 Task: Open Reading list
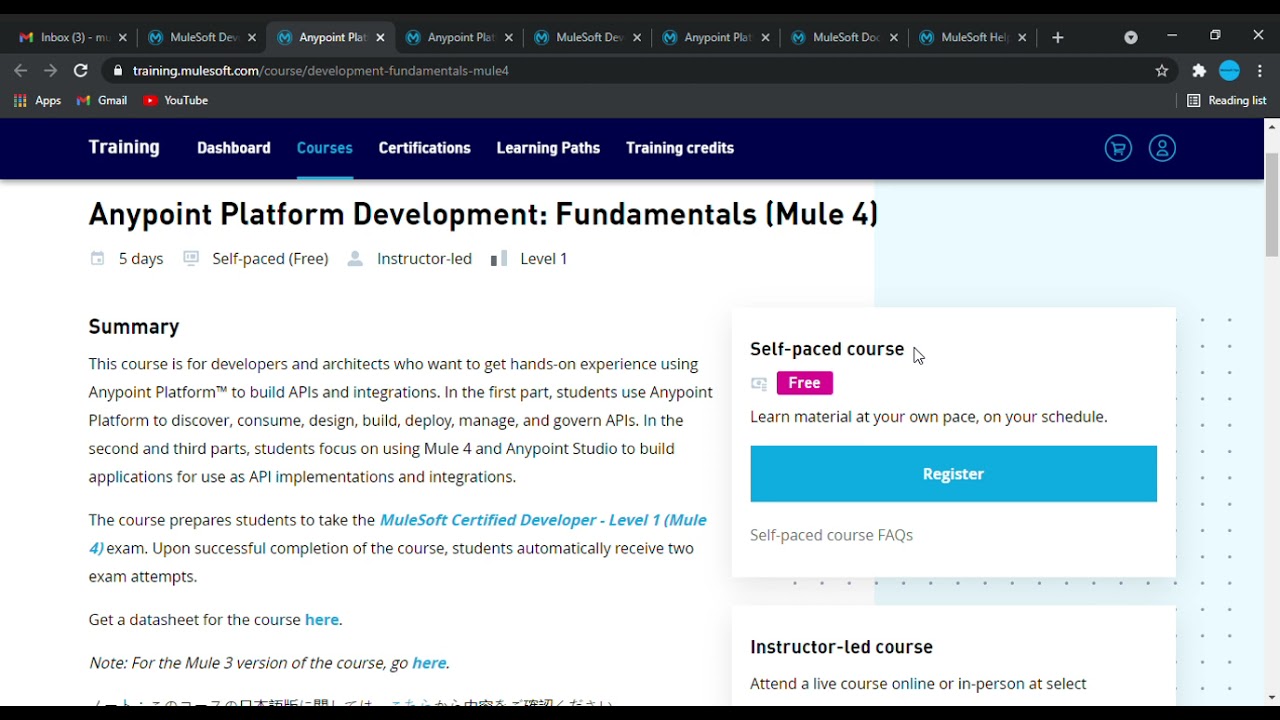click(x=1227, y=100)
